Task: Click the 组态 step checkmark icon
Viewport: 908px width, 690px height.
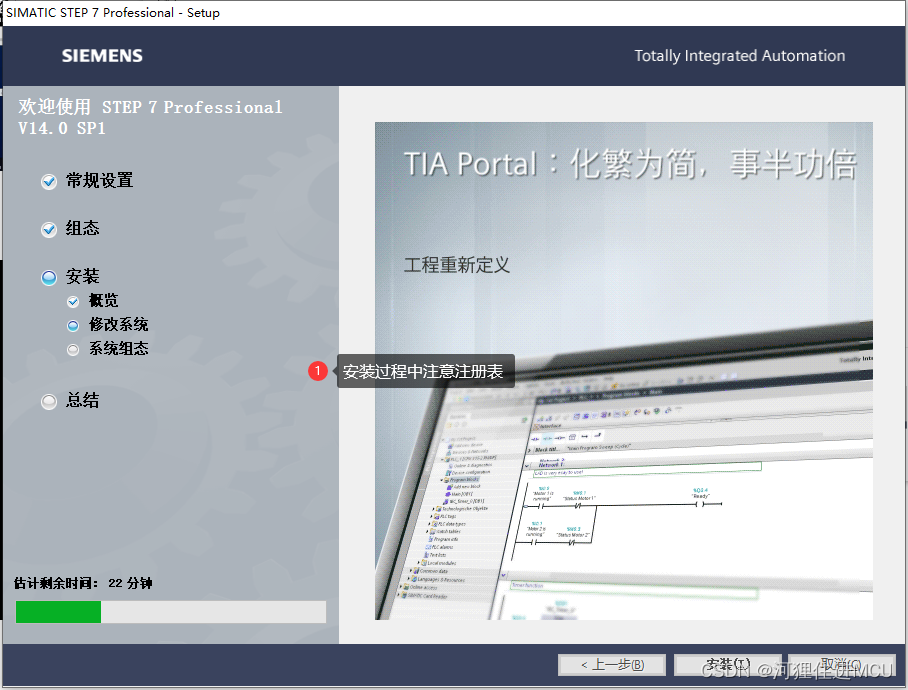Action: pyautogui.click(x=49, y=230)
